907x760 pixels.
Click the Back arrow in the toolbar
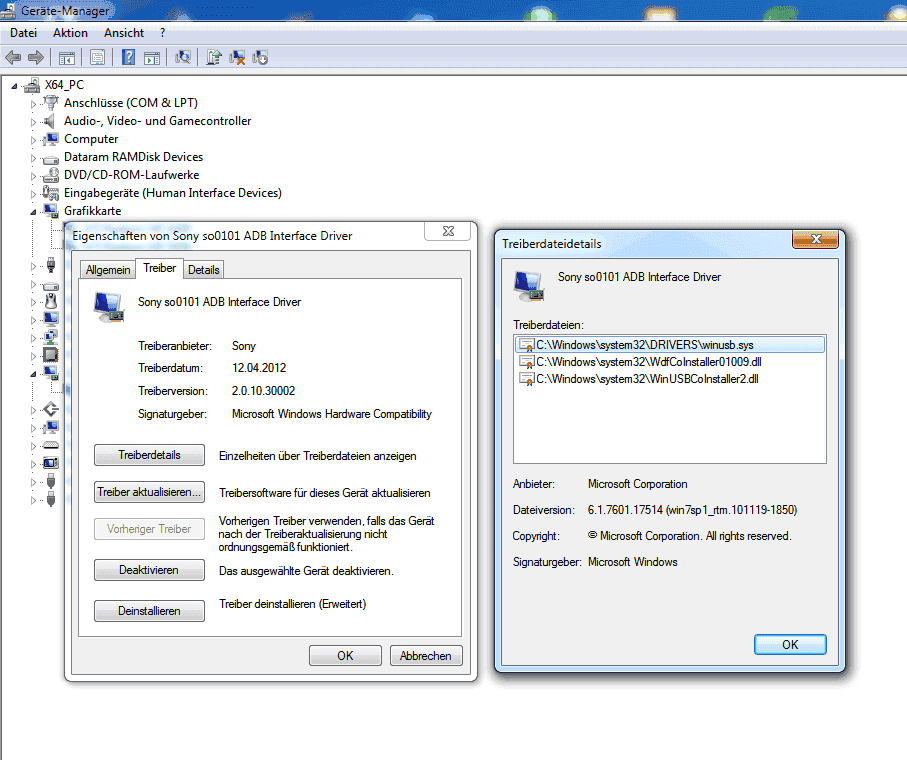(13, 57)
